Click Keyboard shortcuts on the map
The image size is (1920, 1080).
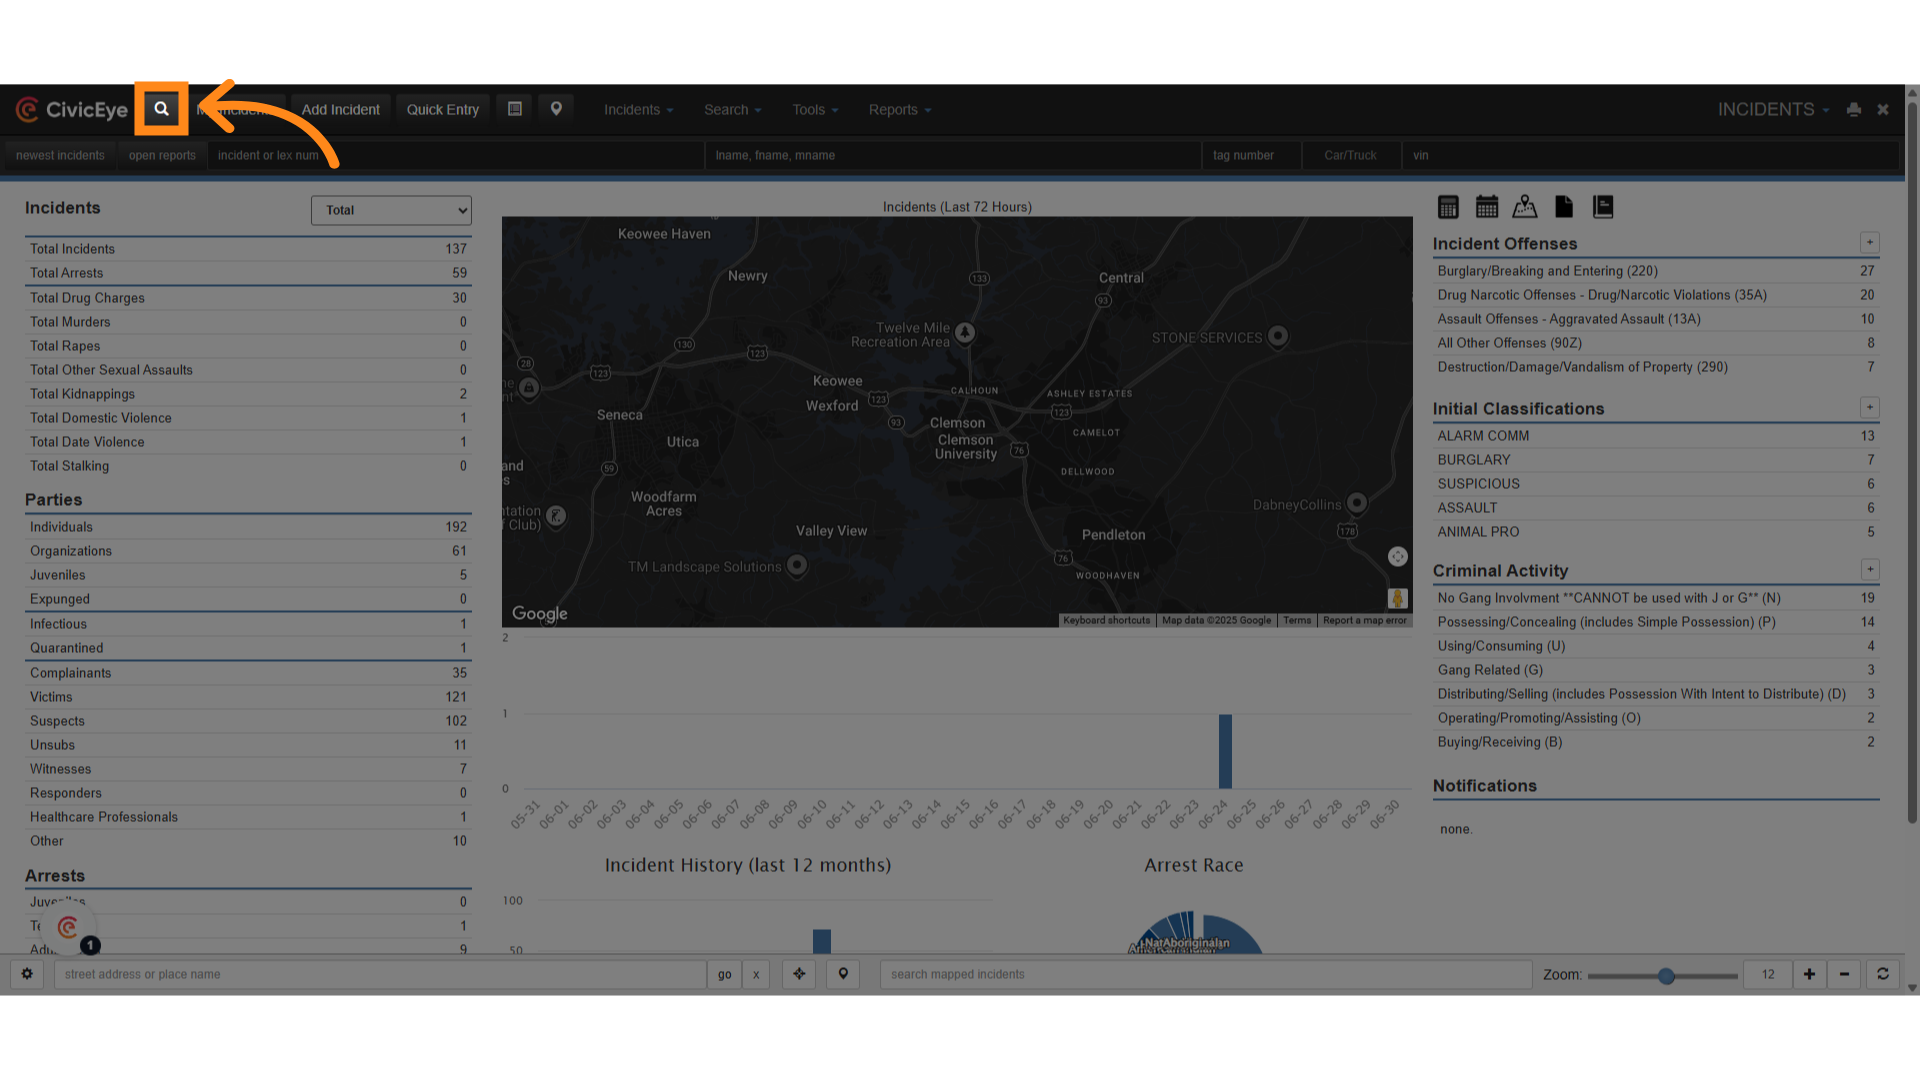coord(1107,620)
